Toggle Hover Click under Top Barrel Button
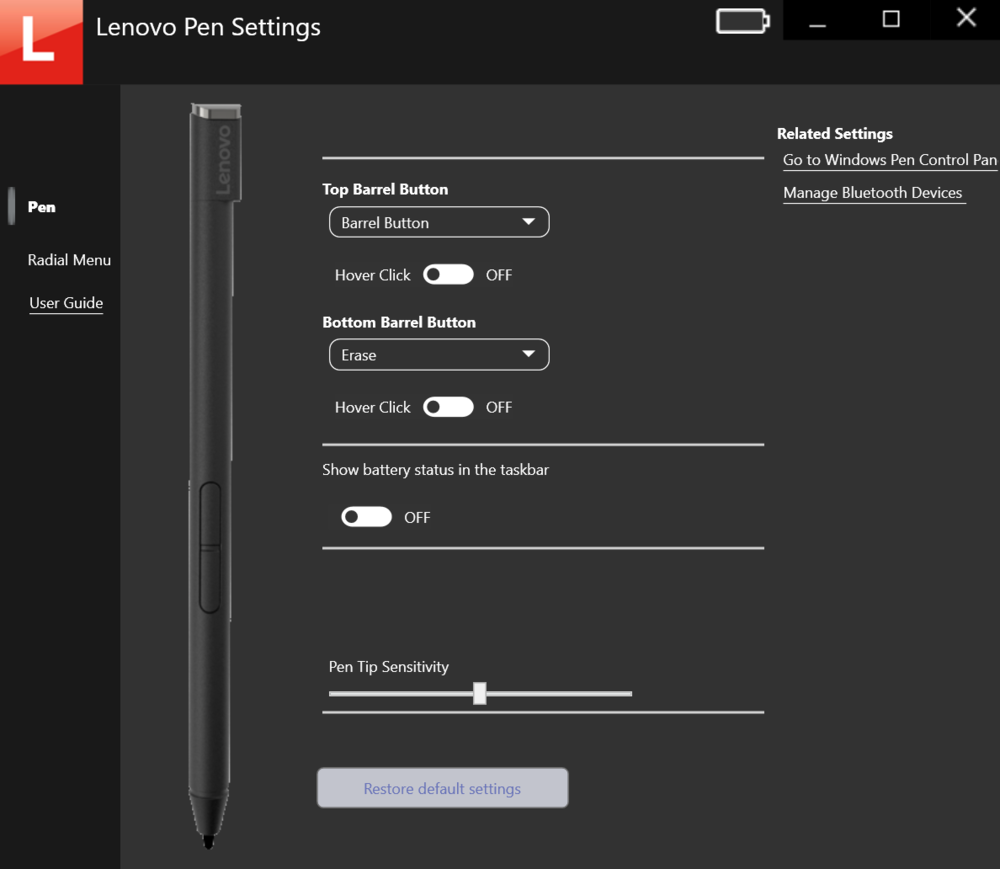1000x869 pixels. click(448, 275)
